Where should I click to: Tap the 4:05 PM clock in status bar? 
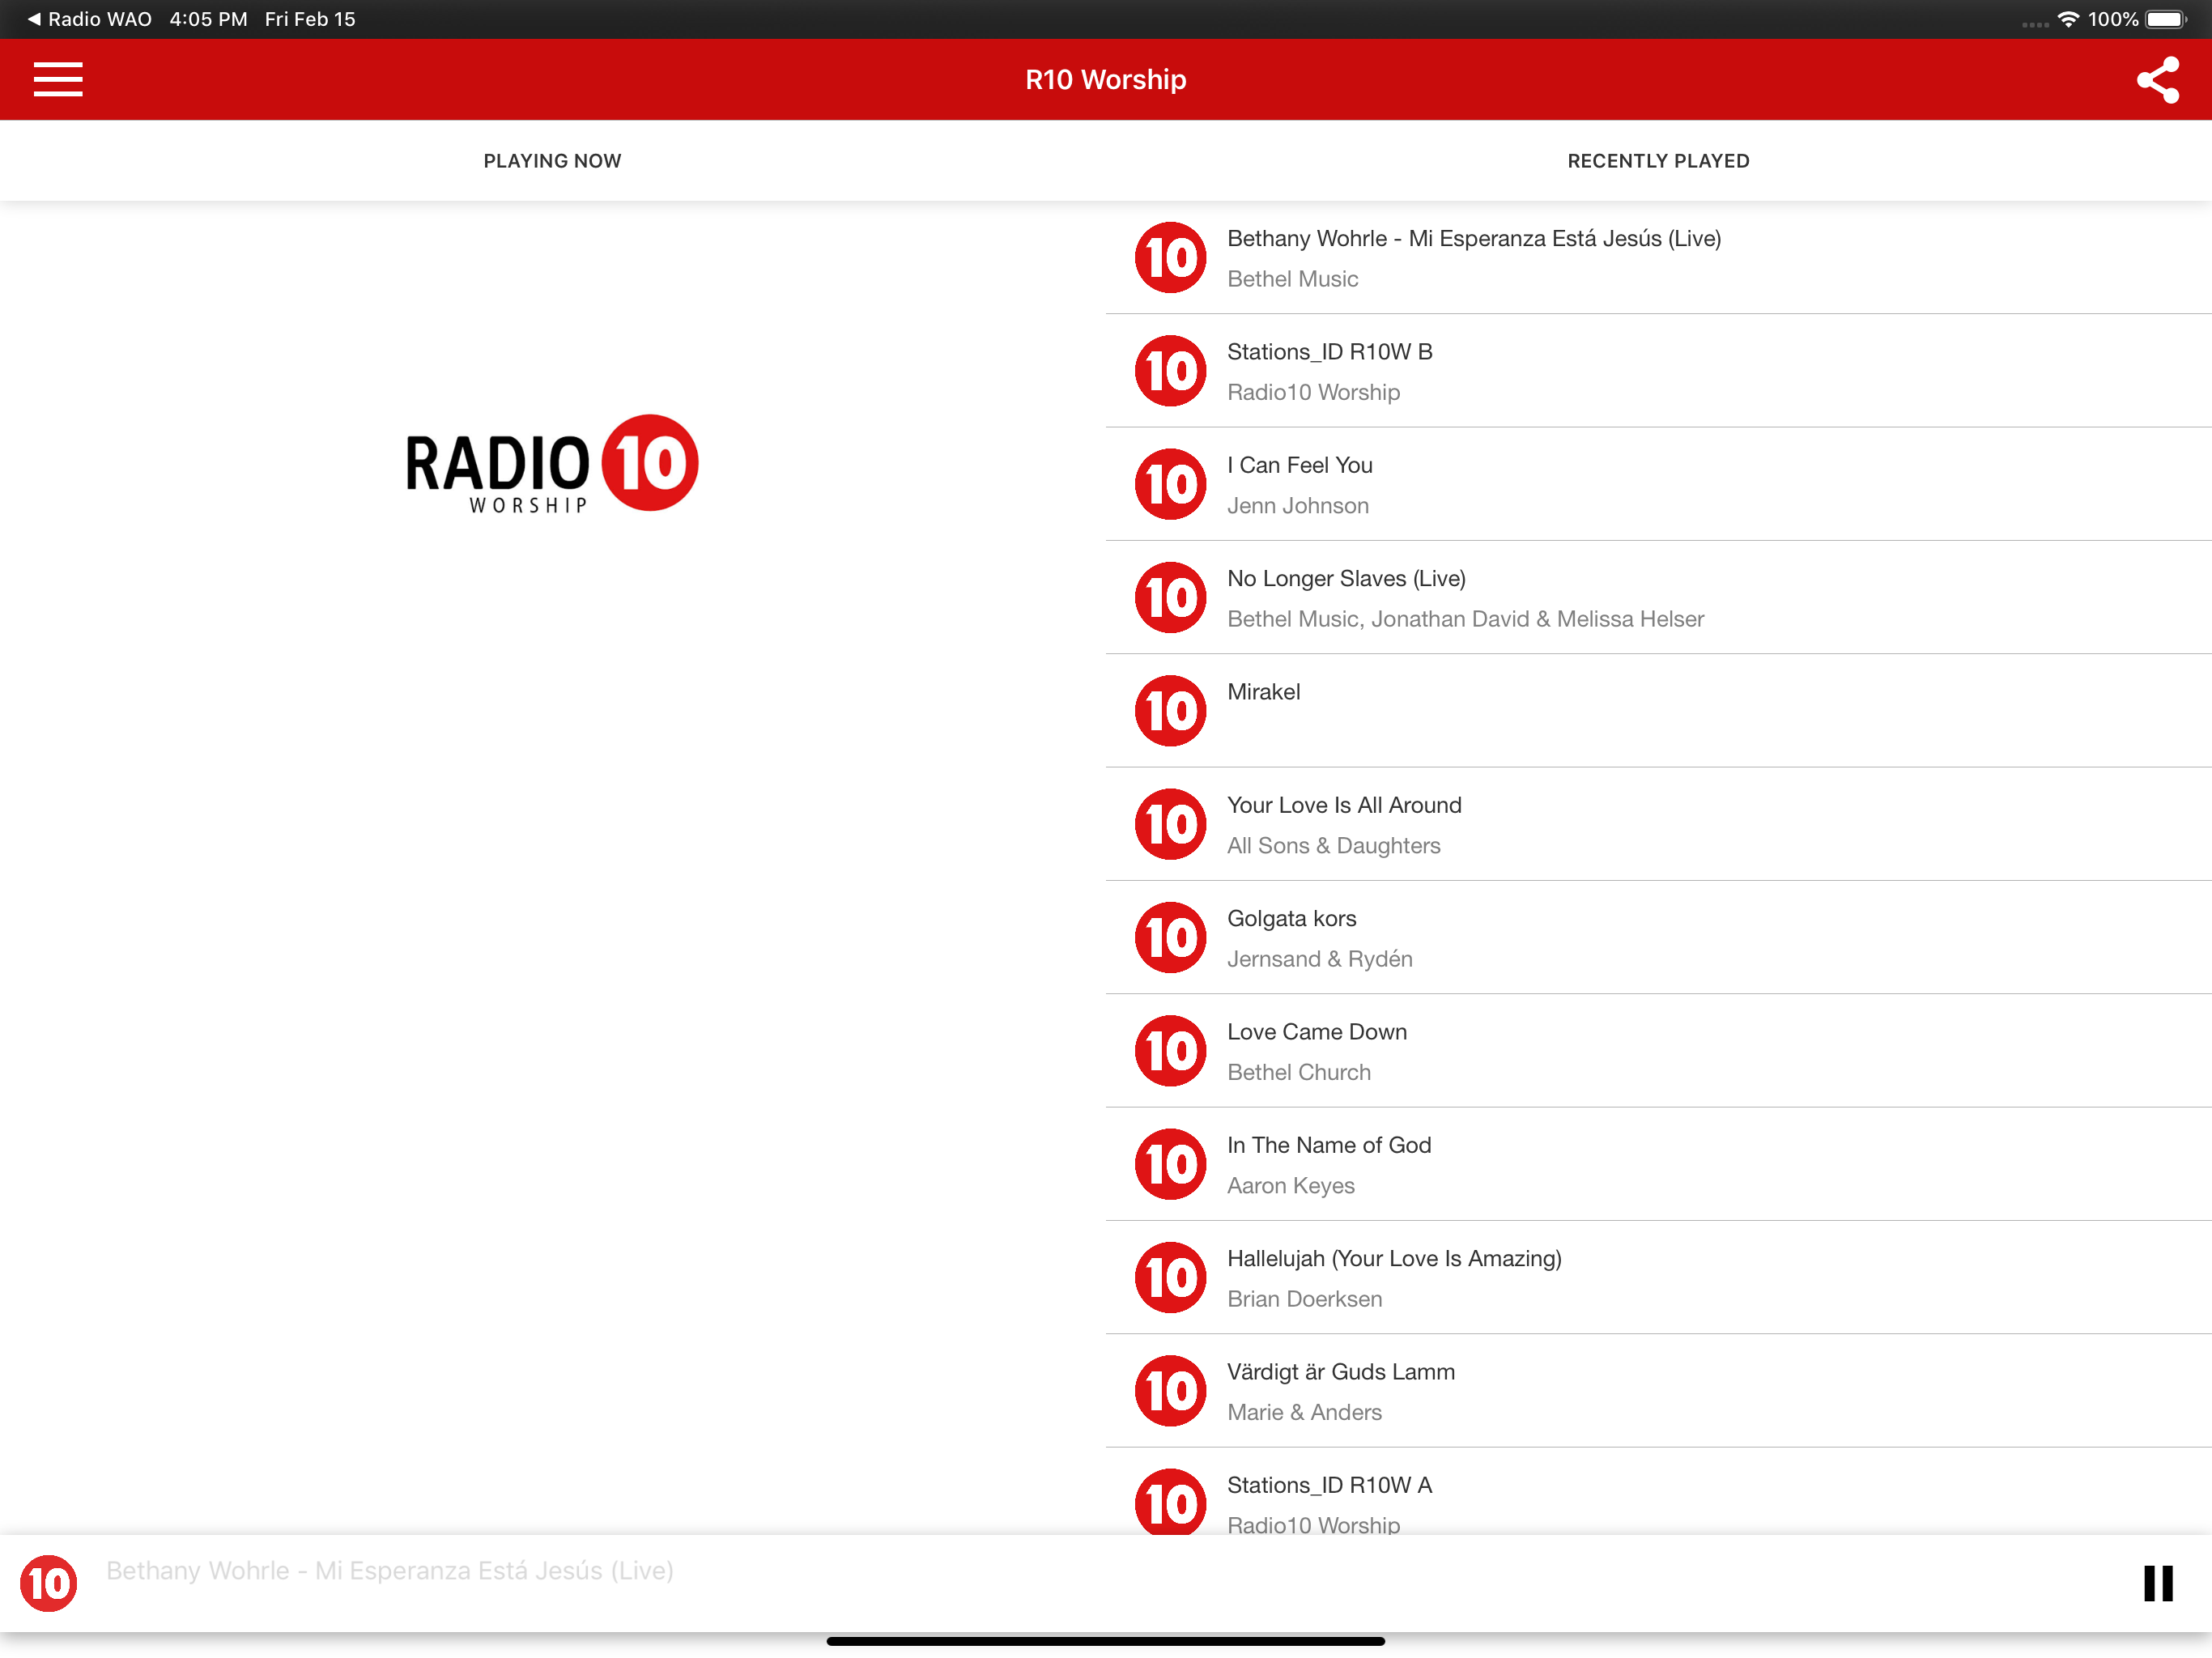[x=208, y=19]
